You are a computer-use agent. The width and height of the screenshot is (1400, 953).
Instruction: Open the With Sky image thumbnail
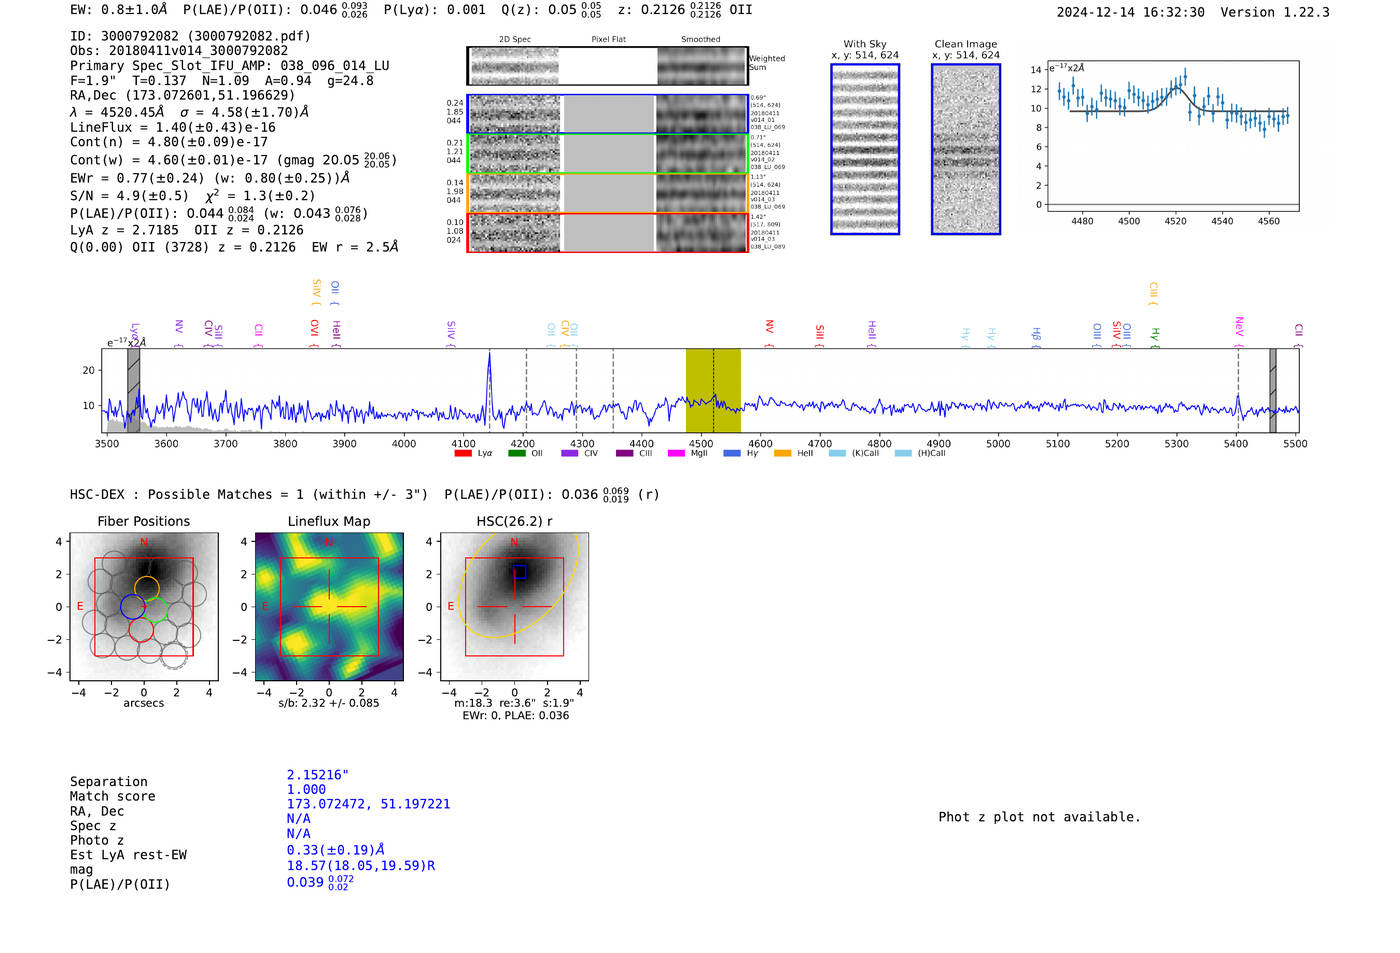pos(865,149)
